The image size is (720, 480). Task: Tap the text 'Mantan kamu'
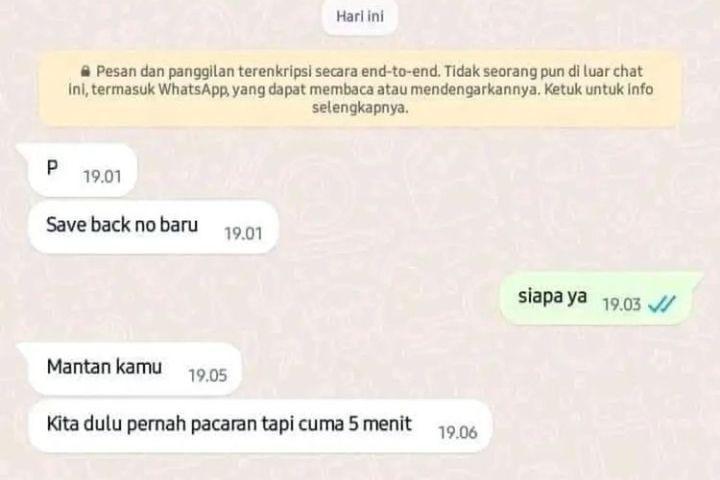tap(104, 367)
